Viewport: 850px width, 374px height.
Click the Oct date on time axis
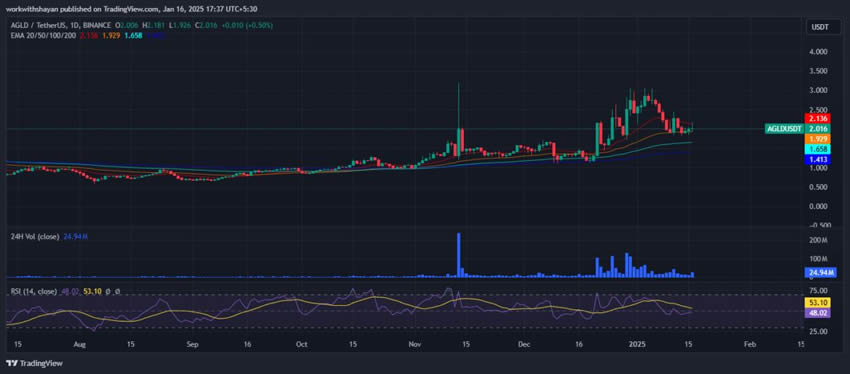coord(302,344)
